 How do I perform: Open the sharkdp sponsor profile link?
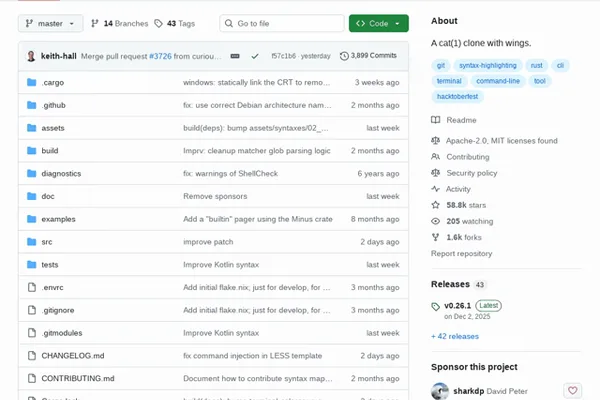(x=469, y=391)
